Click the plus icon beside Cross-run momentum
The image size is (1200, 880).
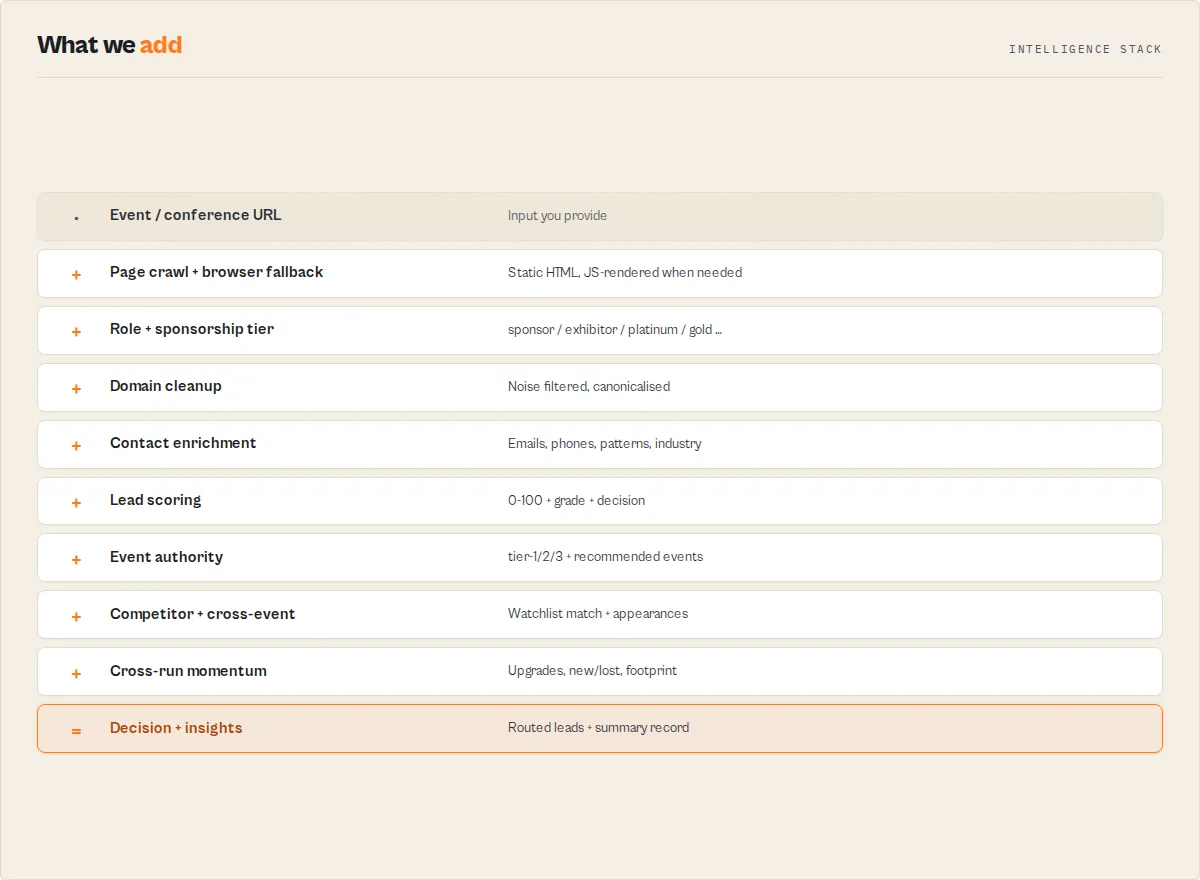(76, 673)
